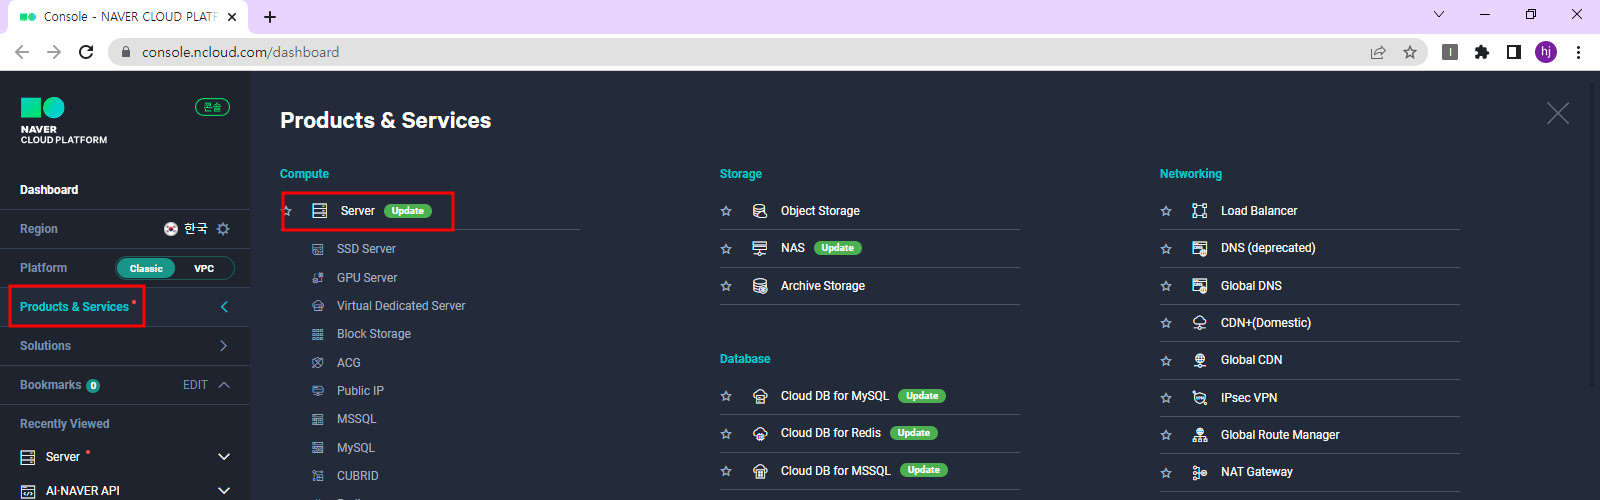Reload the page in Chrome
The width and height of the screenshot is (1600, 500).
pyautogui.click(x=86, y=52)
